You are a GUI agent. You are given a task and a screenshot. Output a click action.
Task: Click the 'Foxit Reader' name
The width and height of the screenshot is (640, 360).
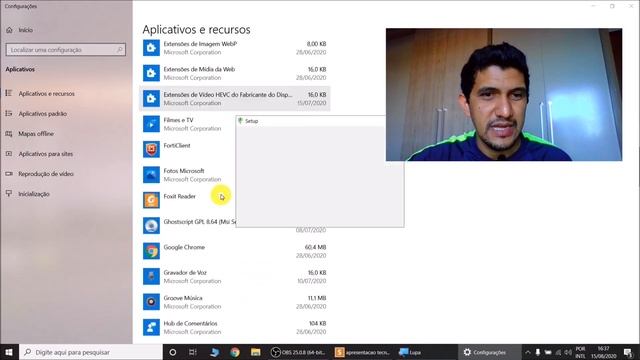[180, 196]
